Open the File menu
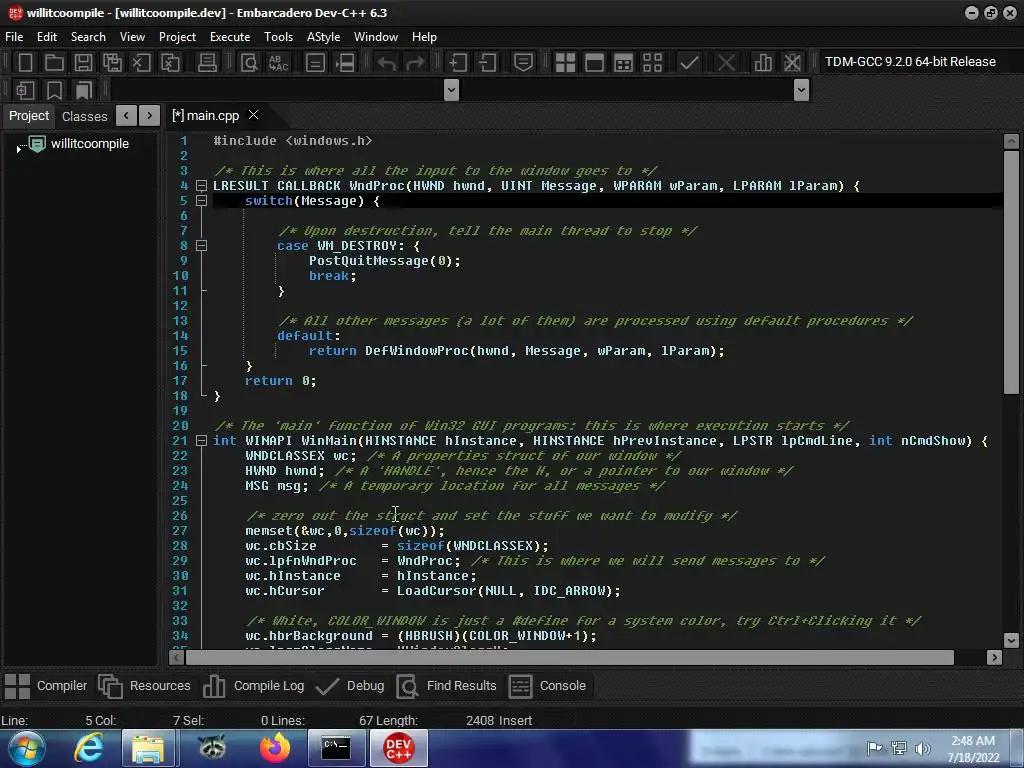The height and width of the screenshot is (768, 1024). pyautogui.click(x=14, y=37)
